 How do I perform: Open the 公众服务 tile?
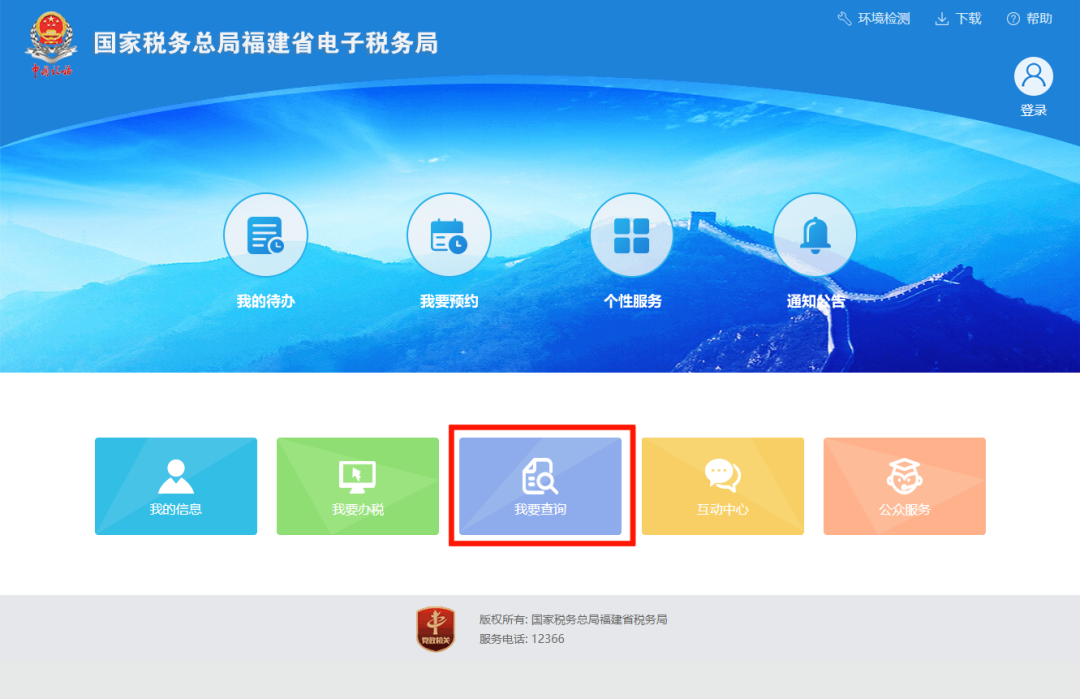(x=904, y=486)
